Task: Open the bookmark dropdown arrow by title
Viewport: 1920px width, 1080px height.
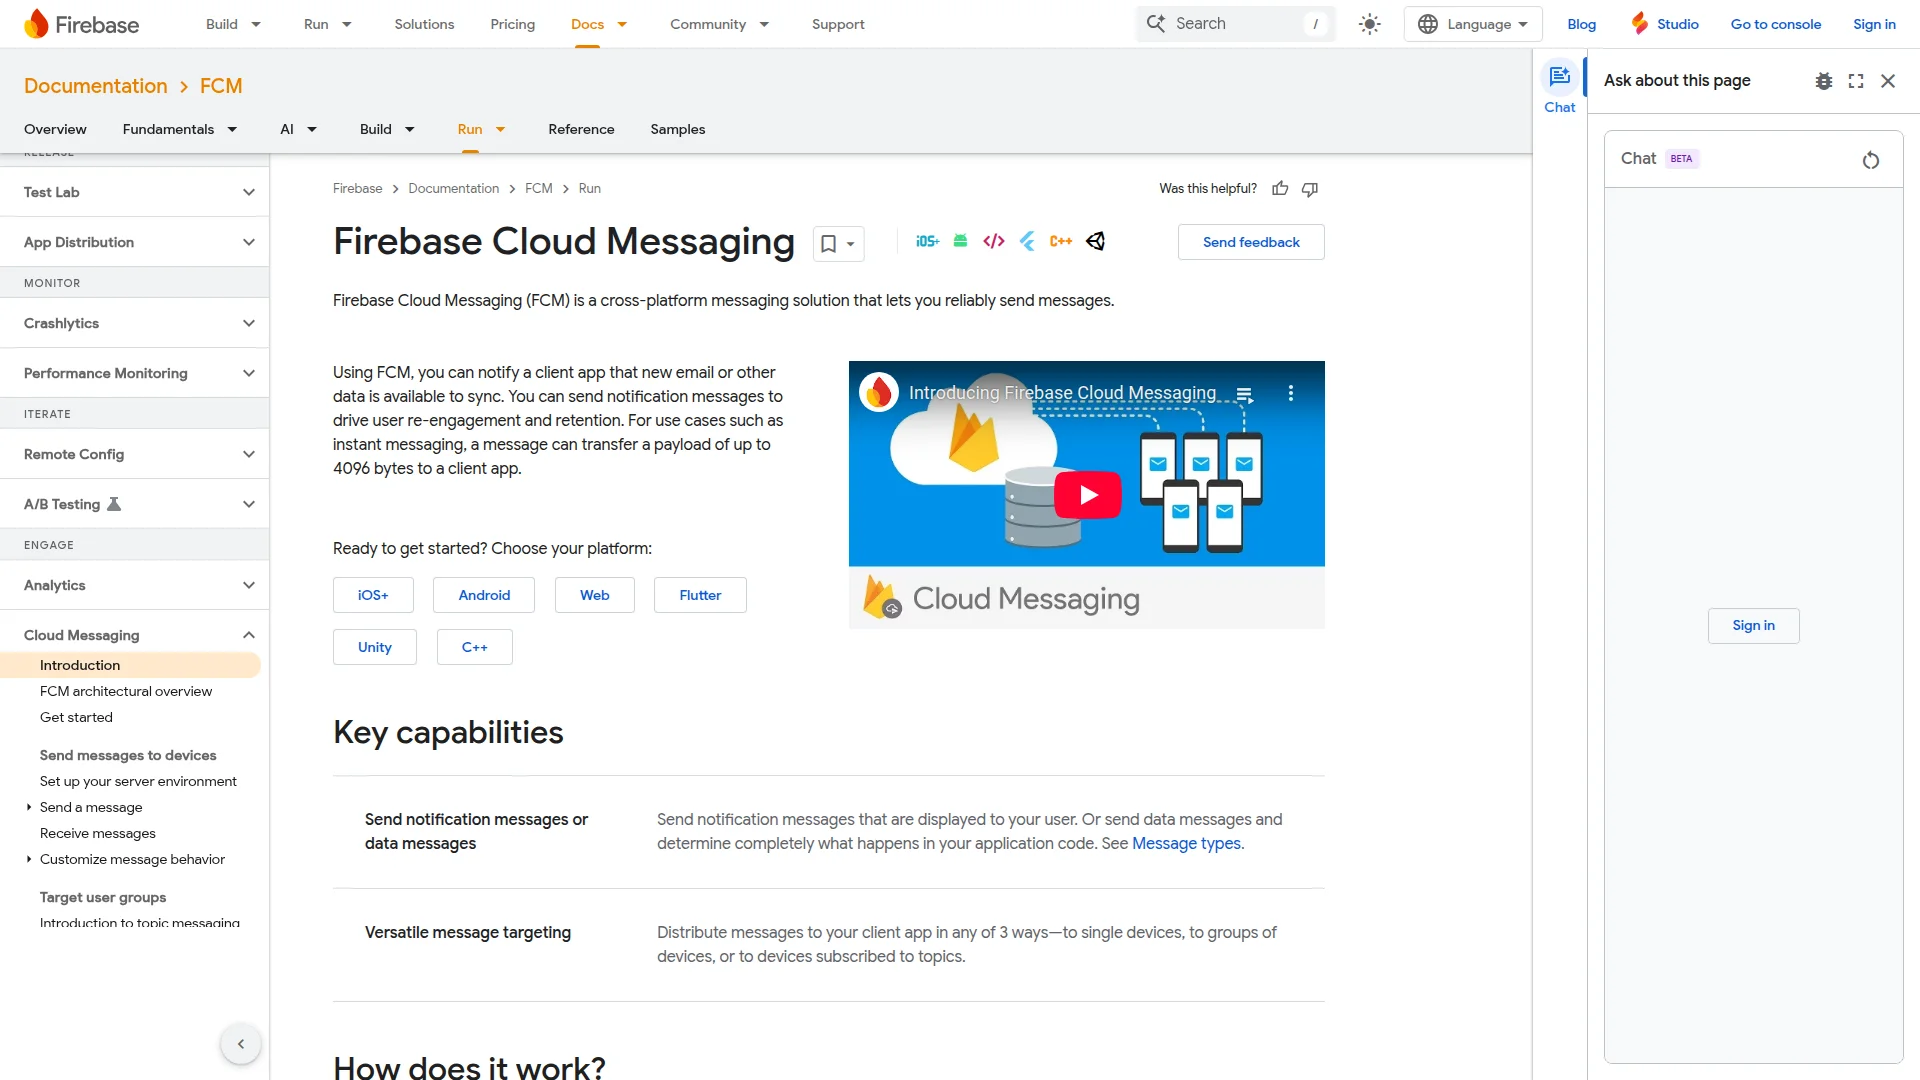Action: (x=850, y=244)
